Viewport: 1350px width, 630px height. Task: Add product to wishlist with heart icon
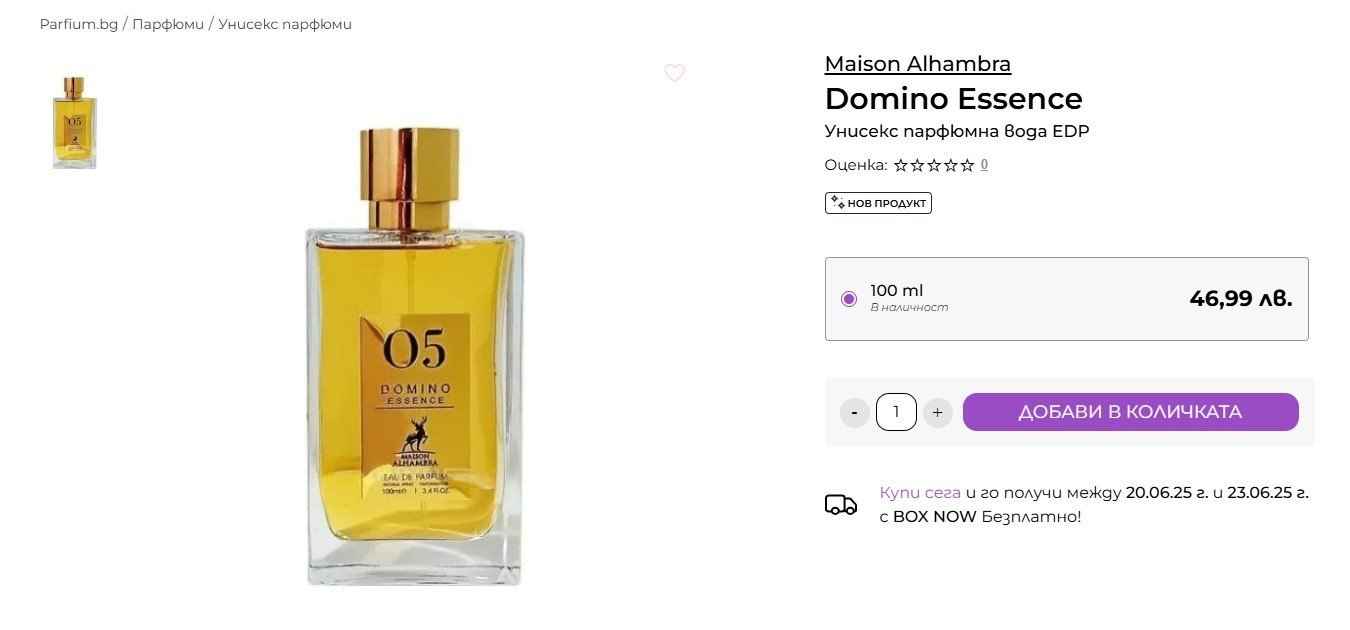pyautogui.click(x=675, y=73)
